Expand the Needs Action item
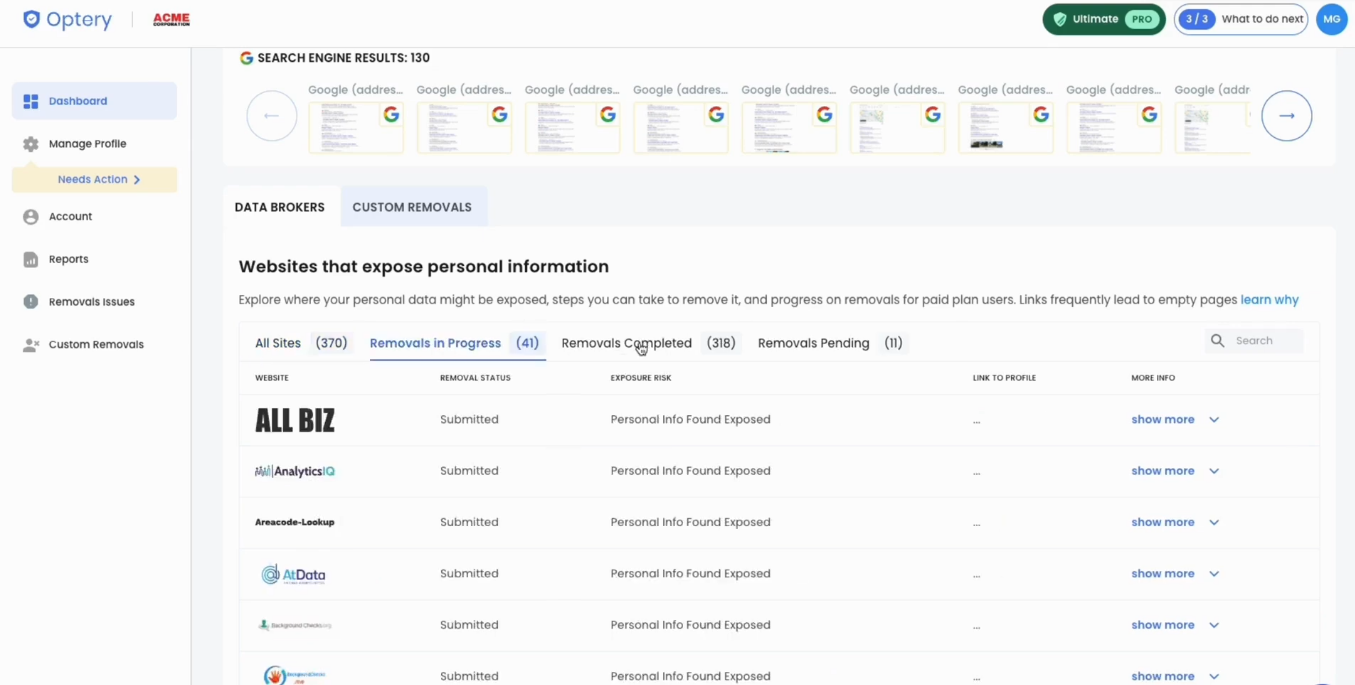 tap(95, 180)
